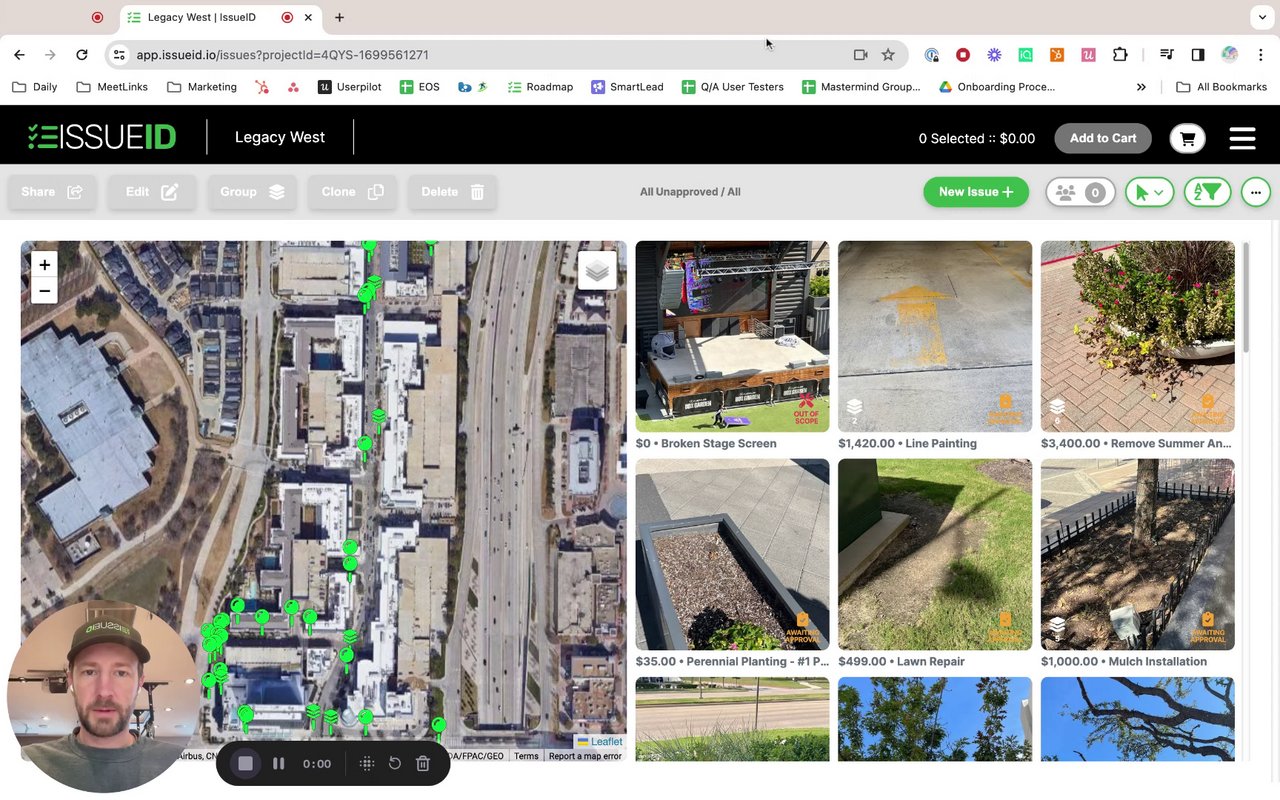Switch to the Legacy West IssueID tab
This screenshot has width=1280, height=800.
(x=220, y=17)
